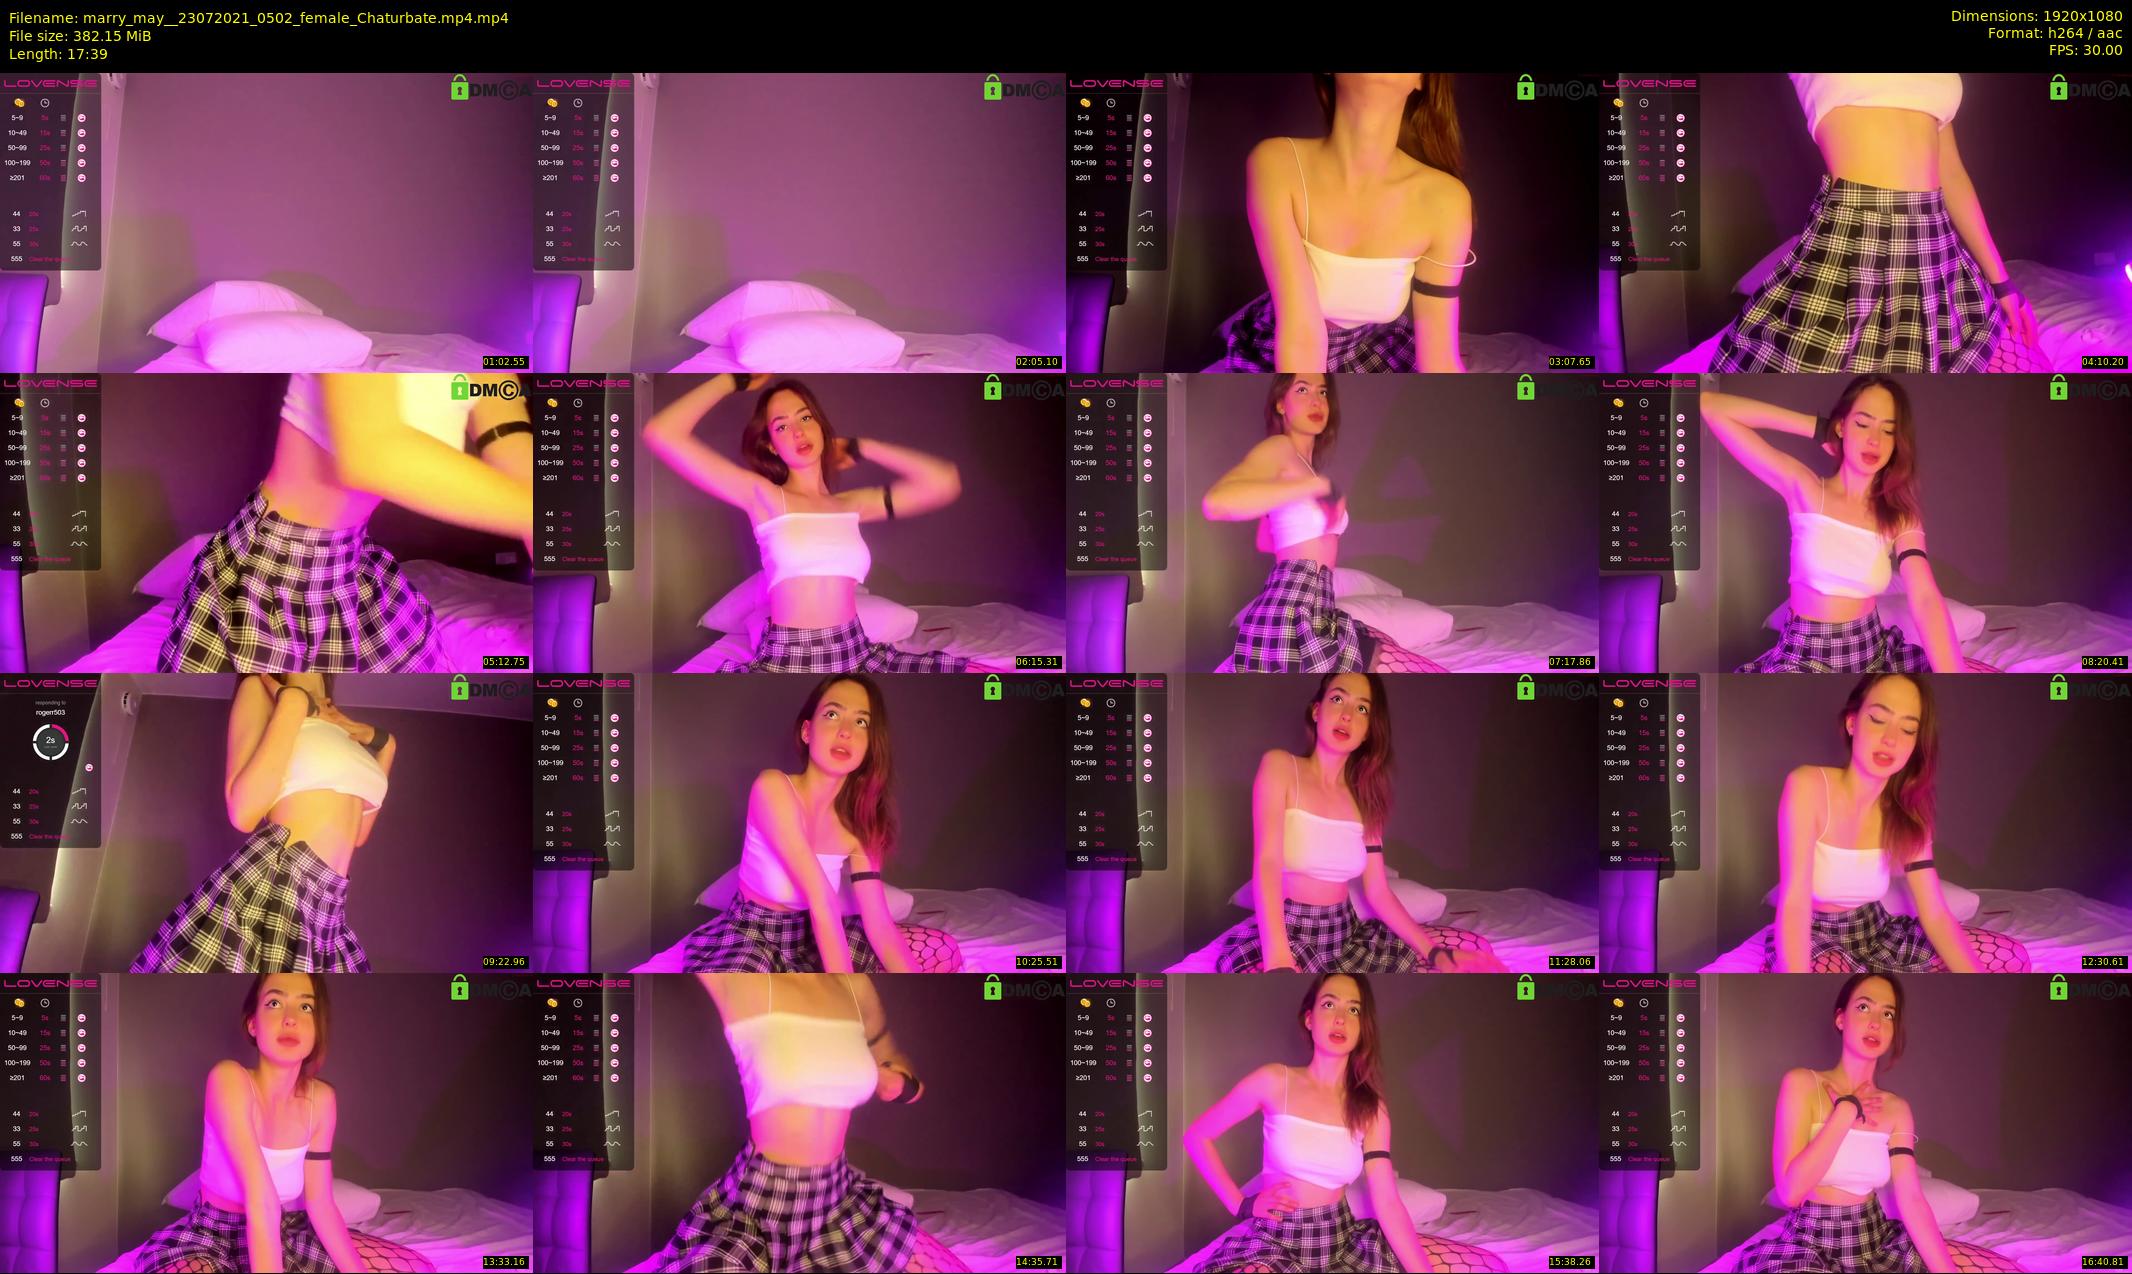The width and height of the screenshot is (2132, 1274).
Task: Click the filename text in the header
Action: pyautogui.click(x=258, y=18)
